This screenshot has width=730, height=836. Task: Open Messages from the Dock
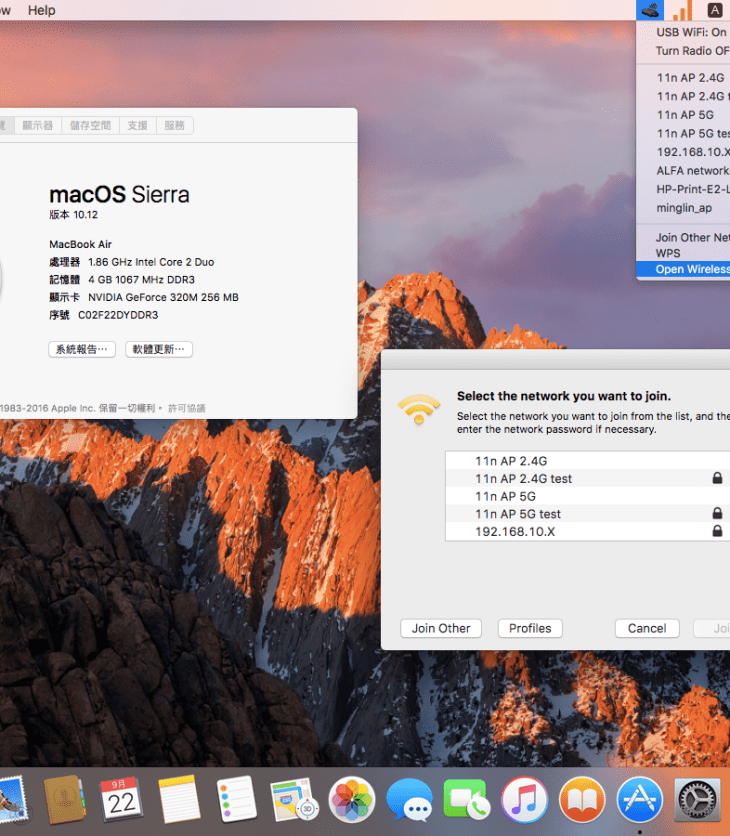409,800
